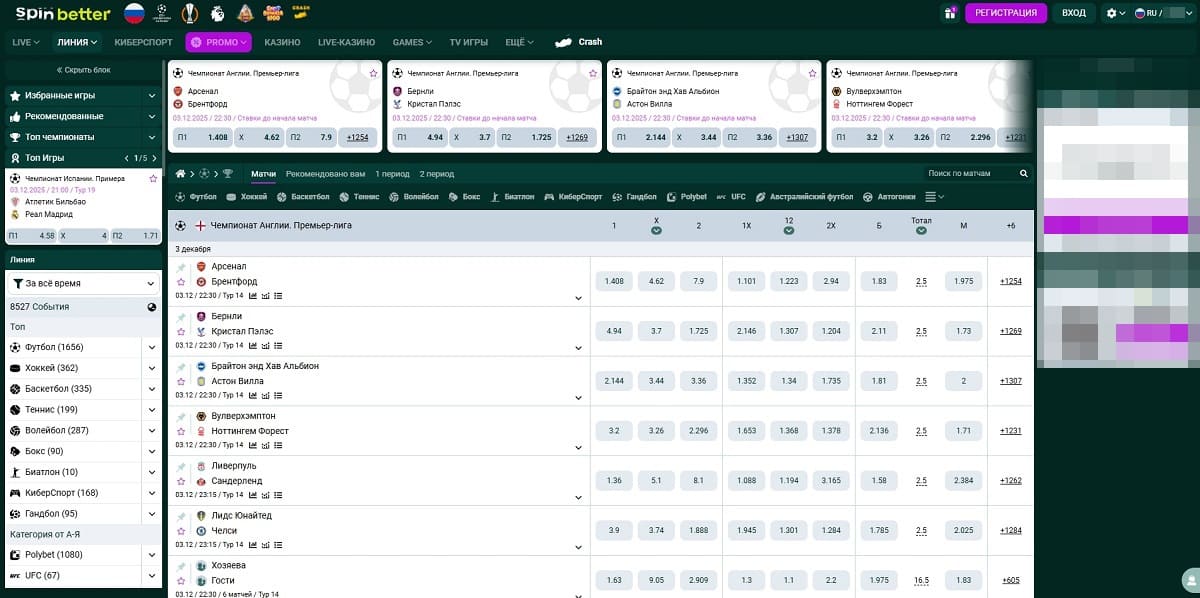Screen dimensions: 1200x598
Task: Bet on Ливерпуль win at 1.36
Action: [x=614, y=480]
